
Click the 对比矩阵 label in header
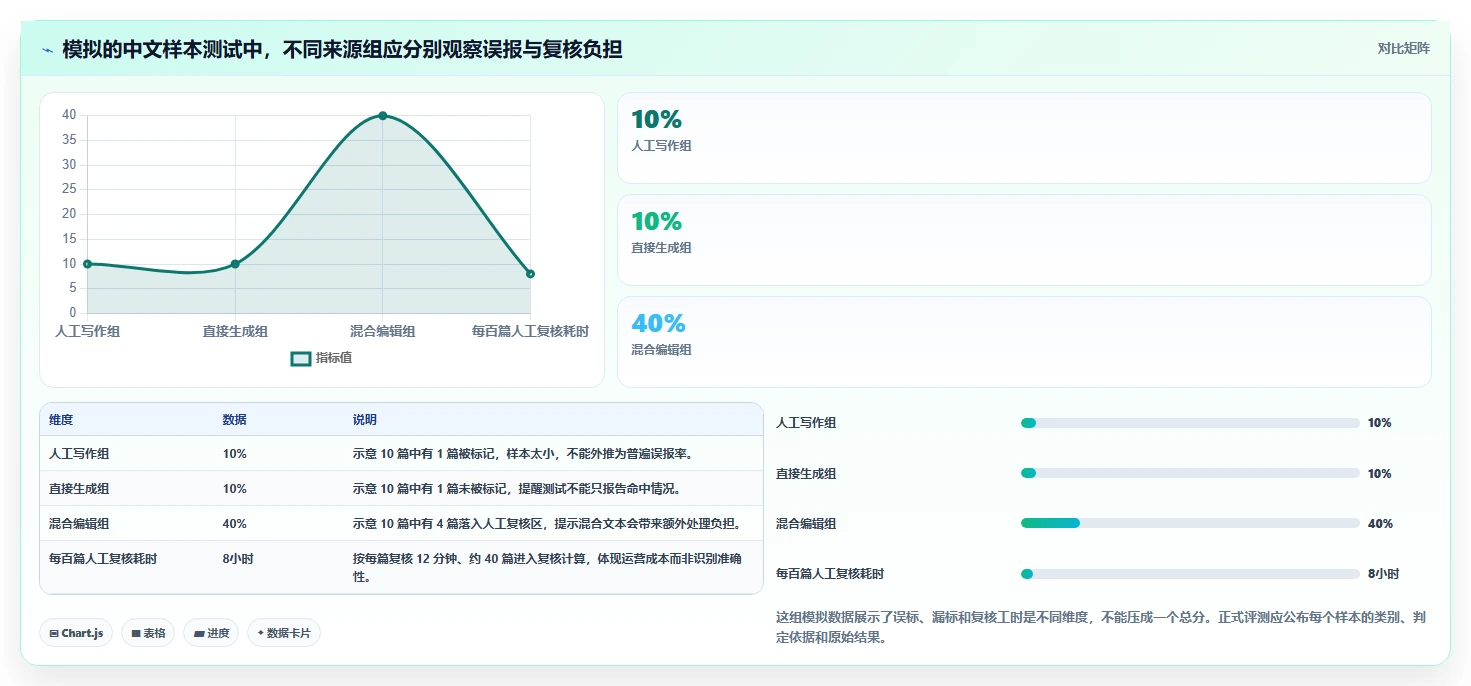(x=1404, y=48)
